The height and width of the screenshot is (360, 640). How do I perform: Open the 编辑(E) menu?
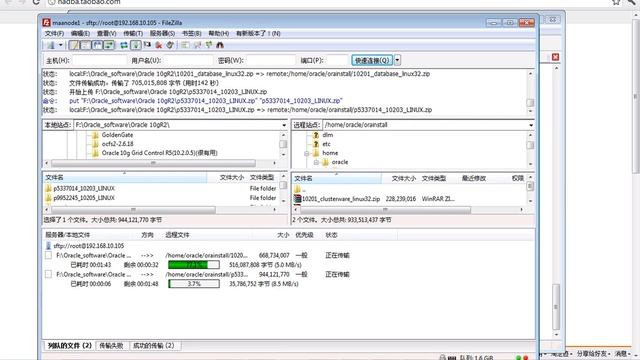tap(80, 33)
